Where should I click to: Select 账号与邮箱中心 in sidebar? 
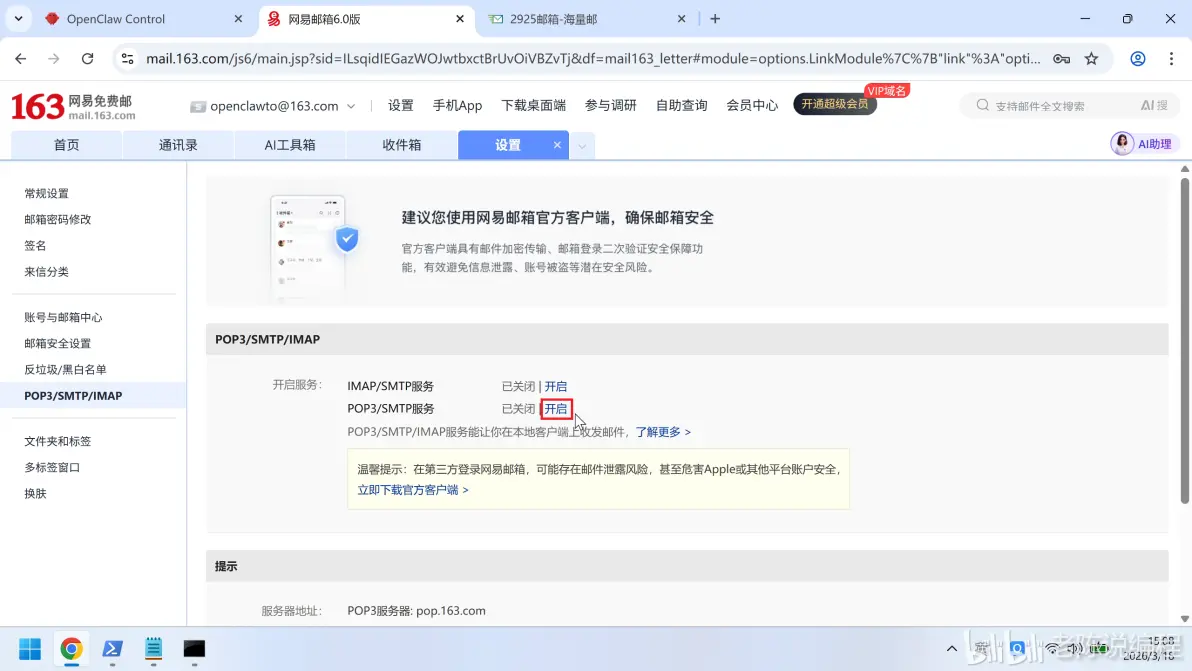point(63,317)
